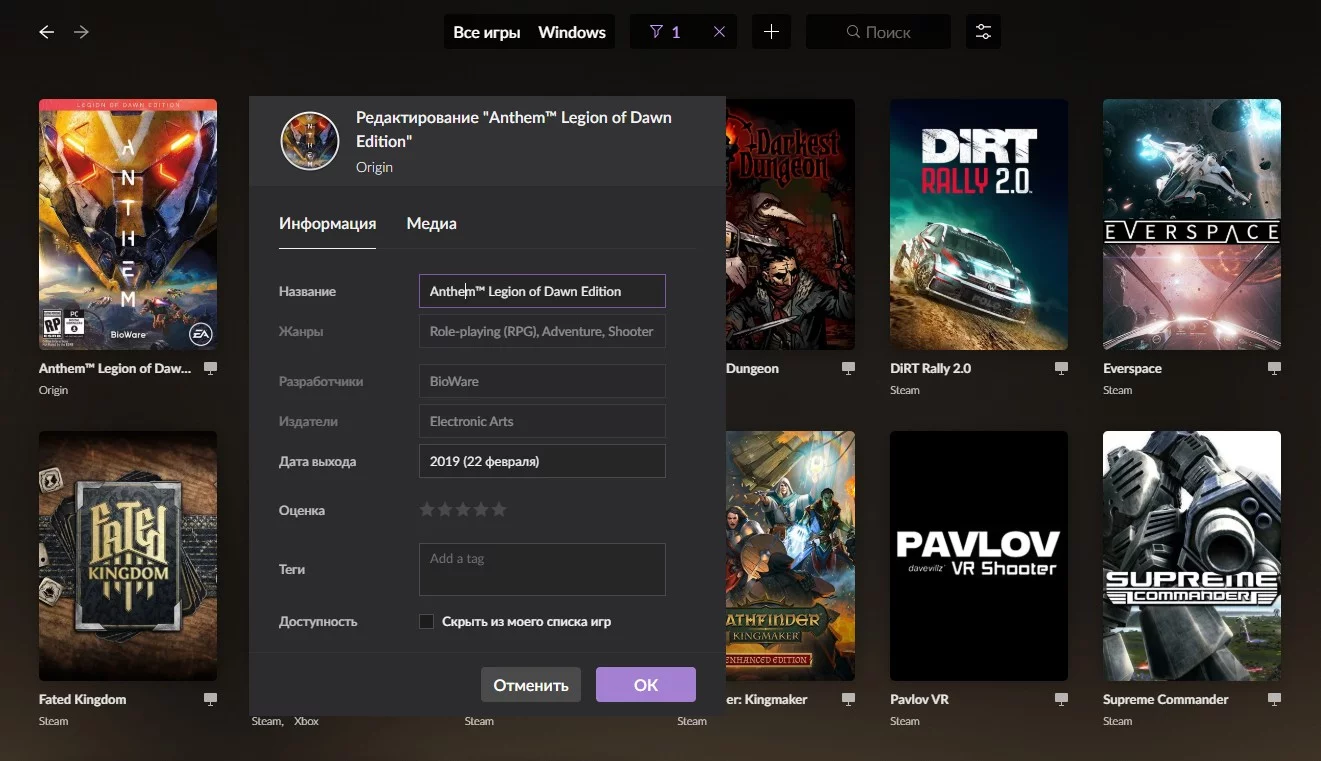Image resolution: width=1321 pixels, height=761 pixels.
Task: Click the Everspace title text
Action: [1132, 368]
